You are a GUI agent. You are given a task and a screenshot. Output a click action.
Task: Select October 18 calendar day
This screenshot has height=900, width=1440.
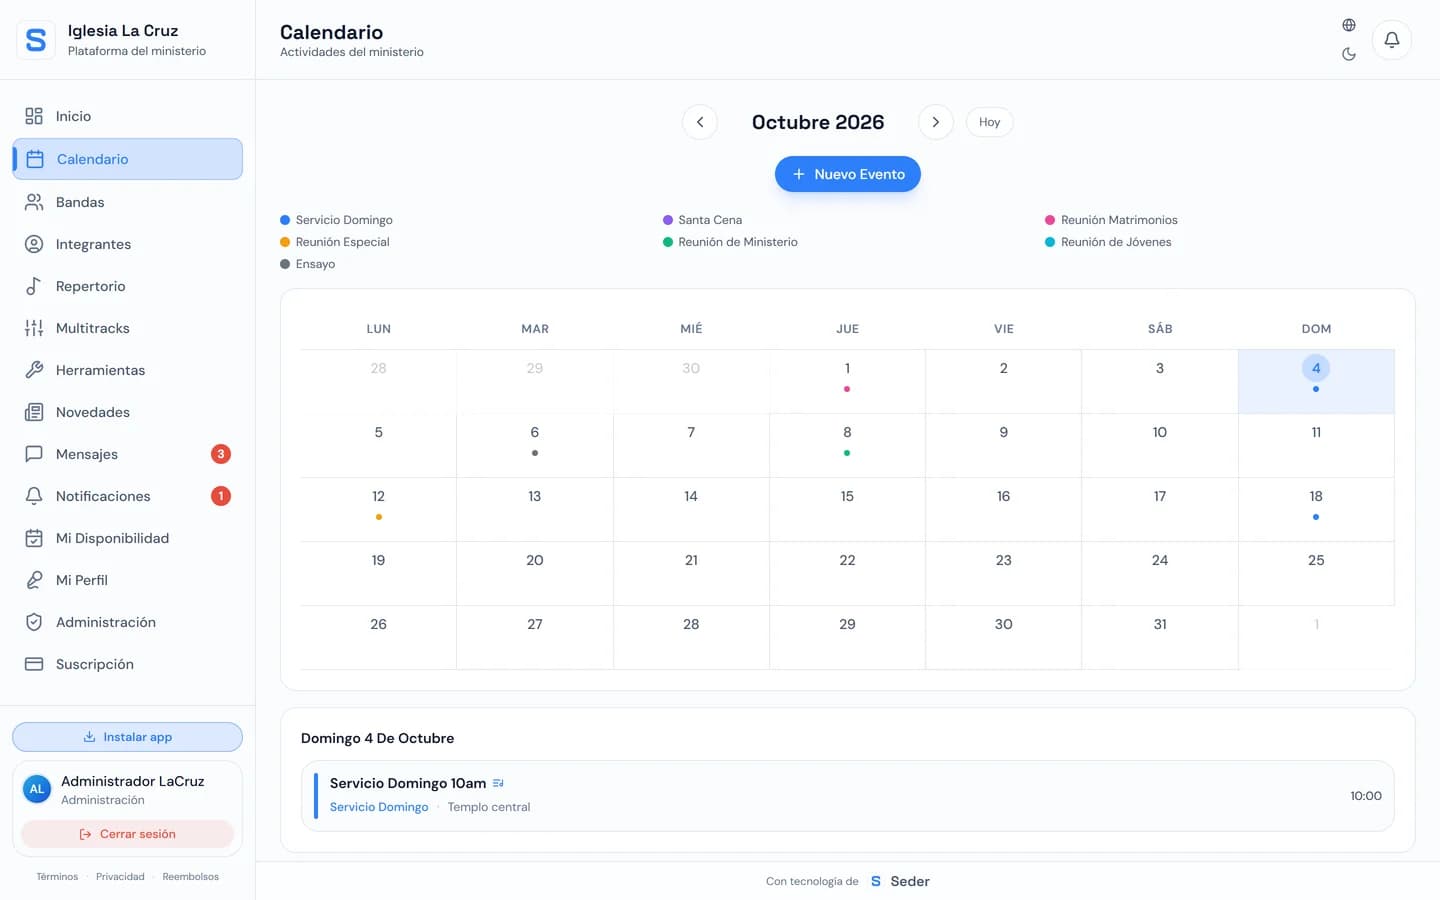click(x=1316, y=509)
